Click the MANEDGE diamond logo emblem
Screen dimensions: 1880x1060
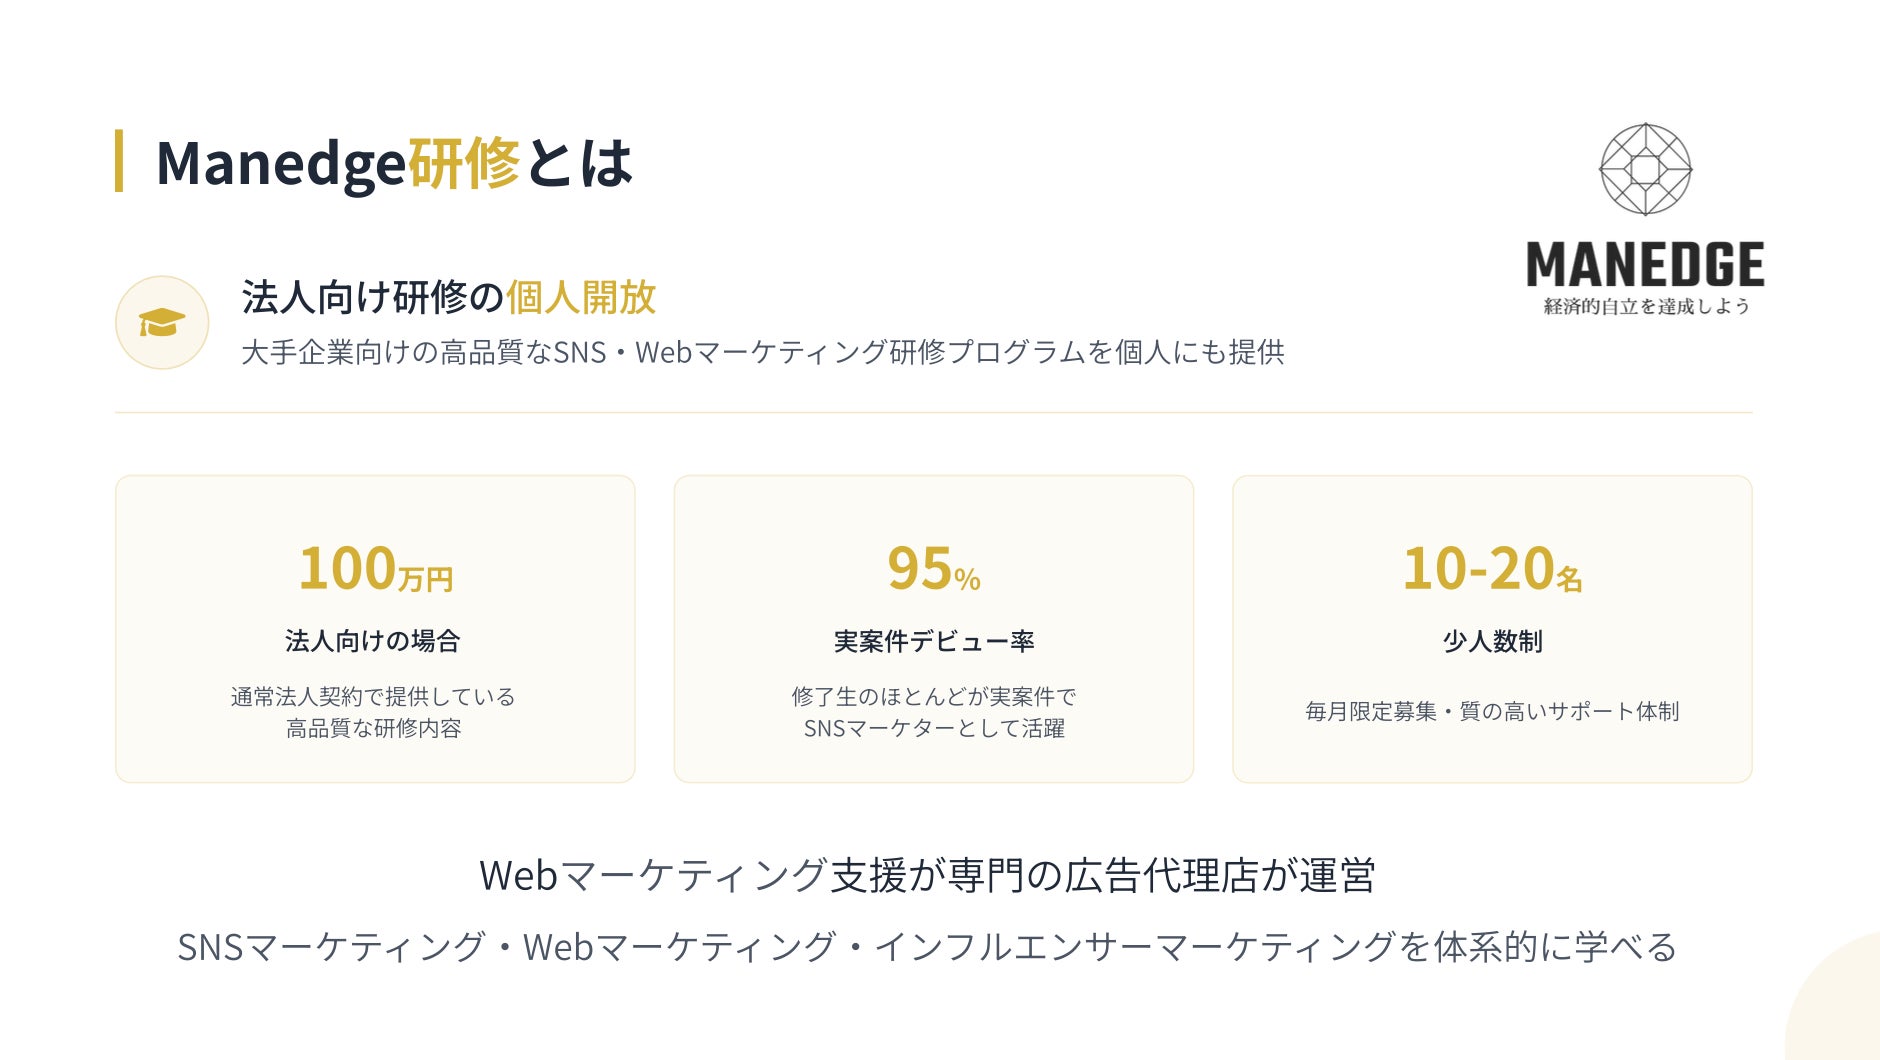click(1645, 169)
